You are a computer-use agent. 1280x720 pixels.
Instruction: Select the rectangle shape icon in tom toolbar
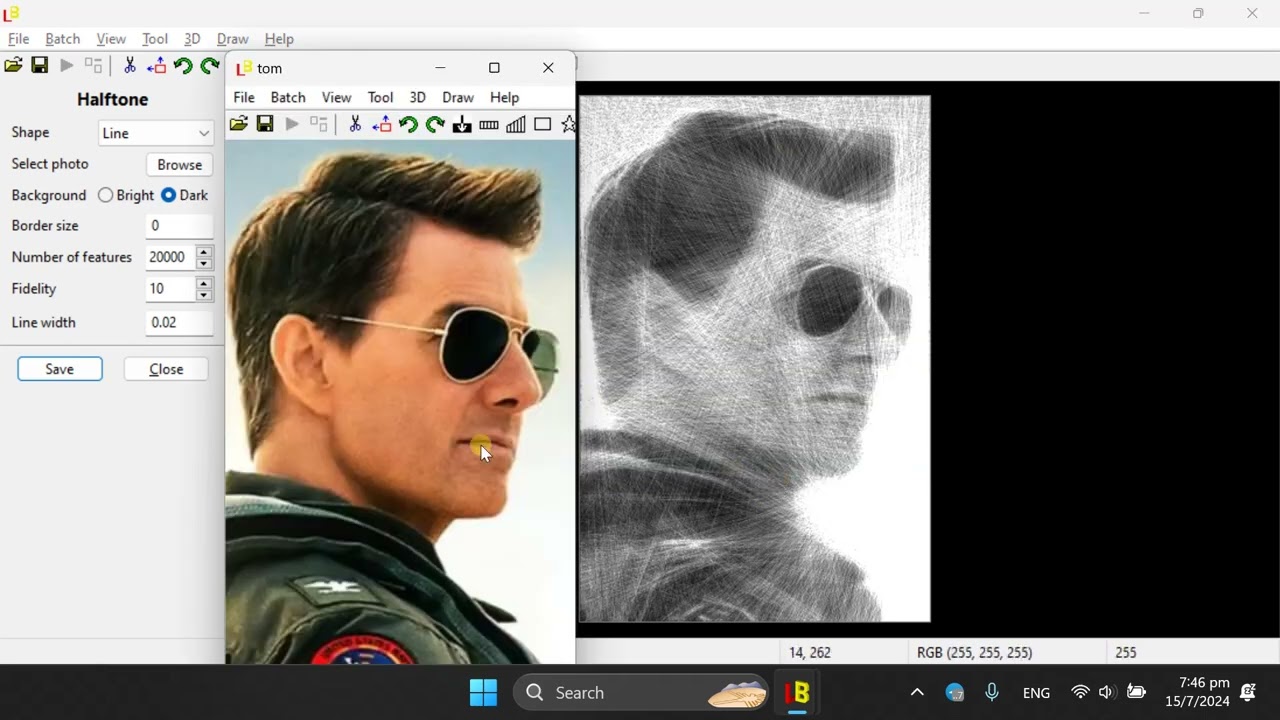point(543,125)
